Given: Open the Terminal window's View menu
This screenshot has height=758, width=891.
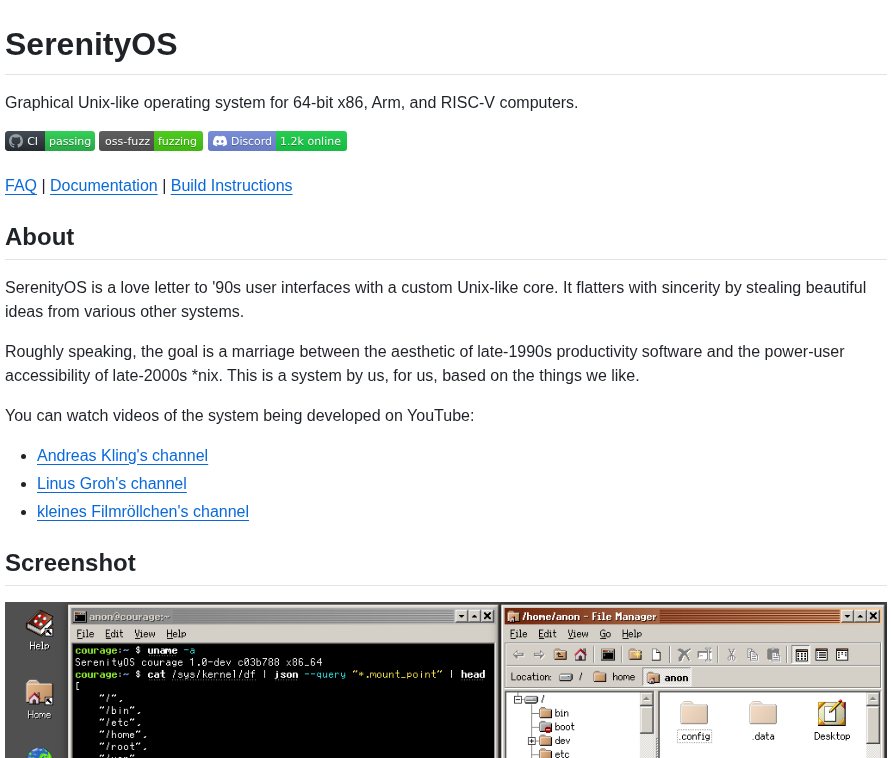Looking at the screenshot, I should click(x=145, y=634).
